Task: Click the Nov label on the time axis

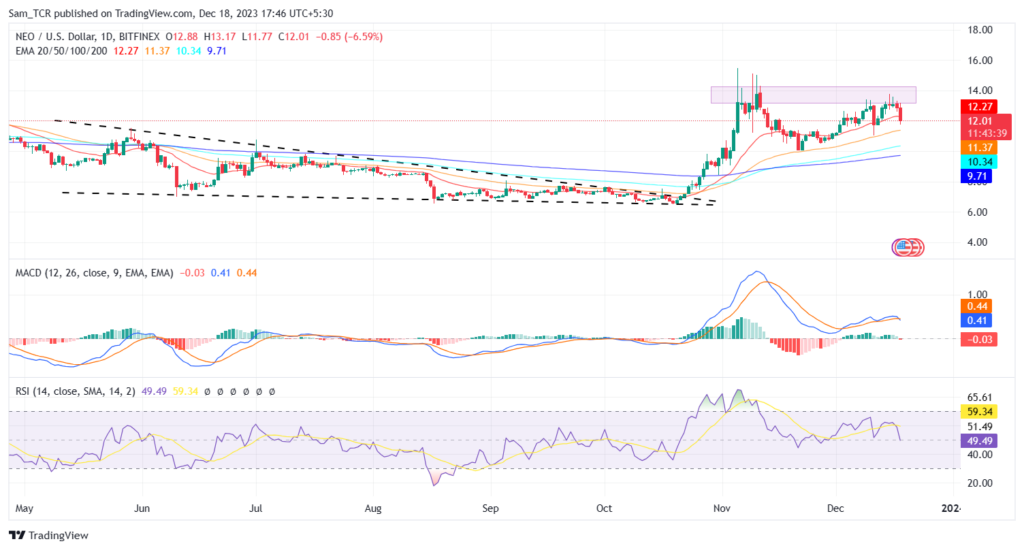Action: [722, 508]
